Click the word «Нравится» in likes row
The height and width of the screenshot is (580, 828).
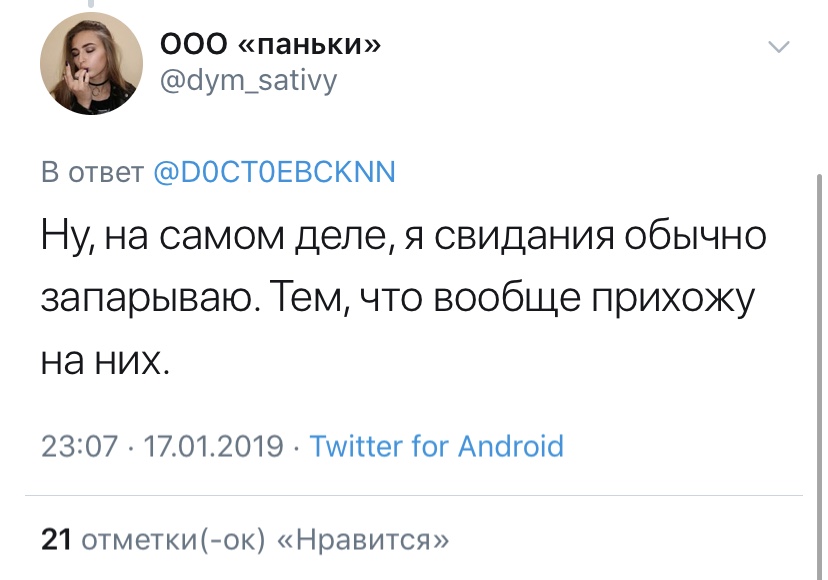pos(362,540)
